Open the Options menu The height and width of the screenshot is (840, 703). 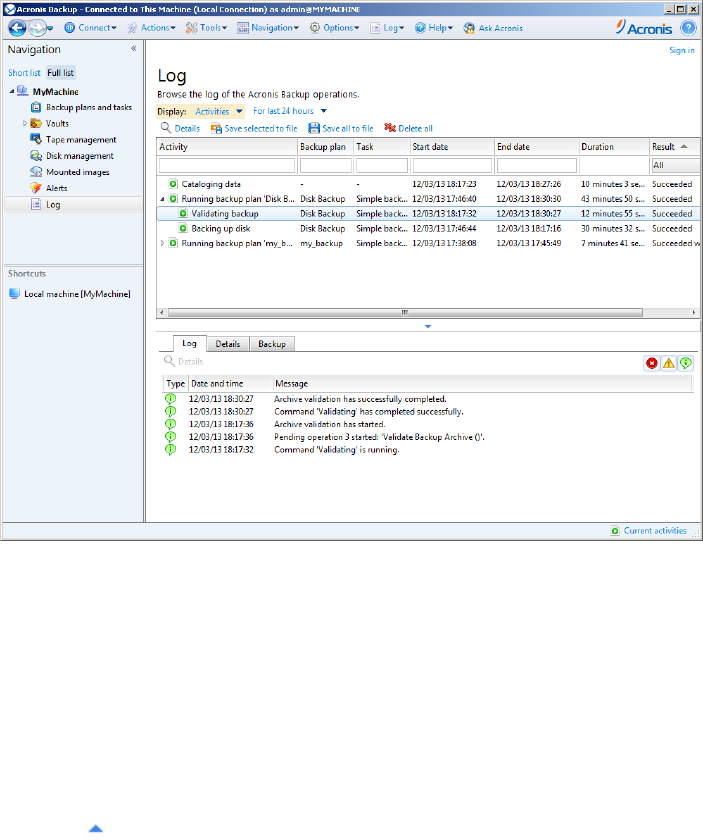pyautogui.click(x=334, y=28)
